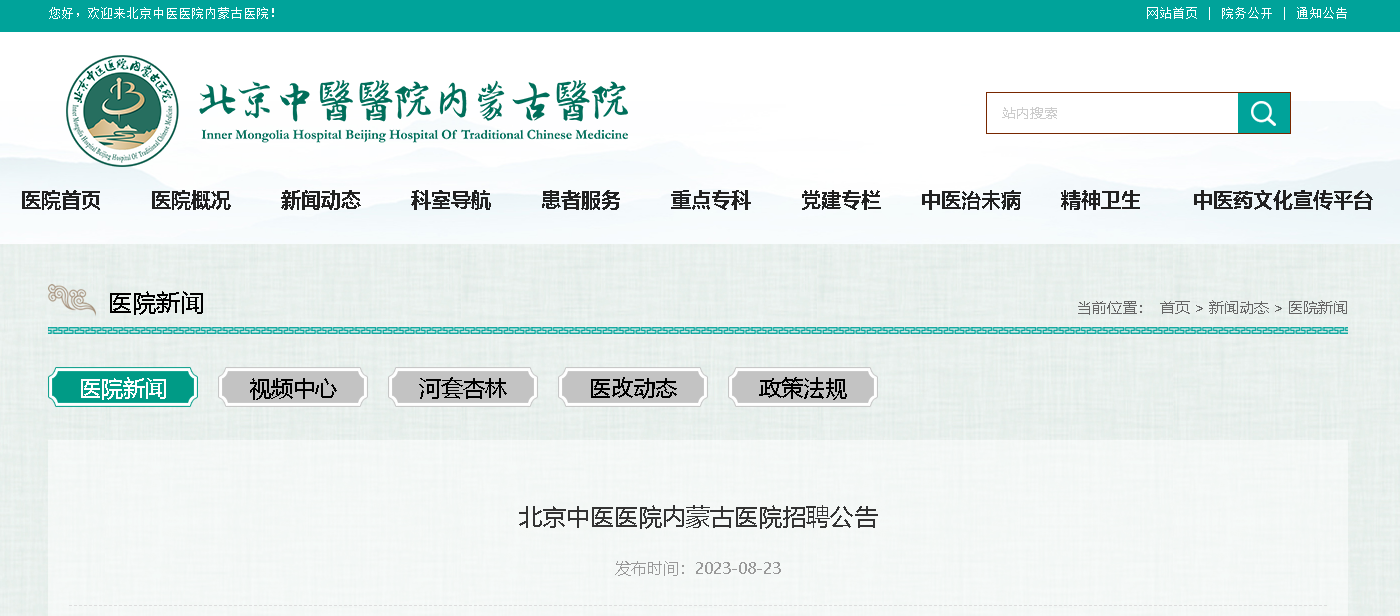The width and height of the screenshot is (1400, 616).
Task: Open 医院概况 navigation item
Action: pos(191,200)
